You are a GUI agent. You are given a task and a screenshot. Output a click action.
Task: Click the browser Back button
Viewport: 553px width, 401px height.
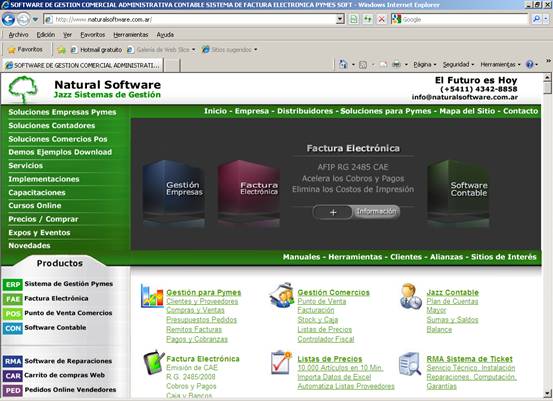tap(8, 19)
